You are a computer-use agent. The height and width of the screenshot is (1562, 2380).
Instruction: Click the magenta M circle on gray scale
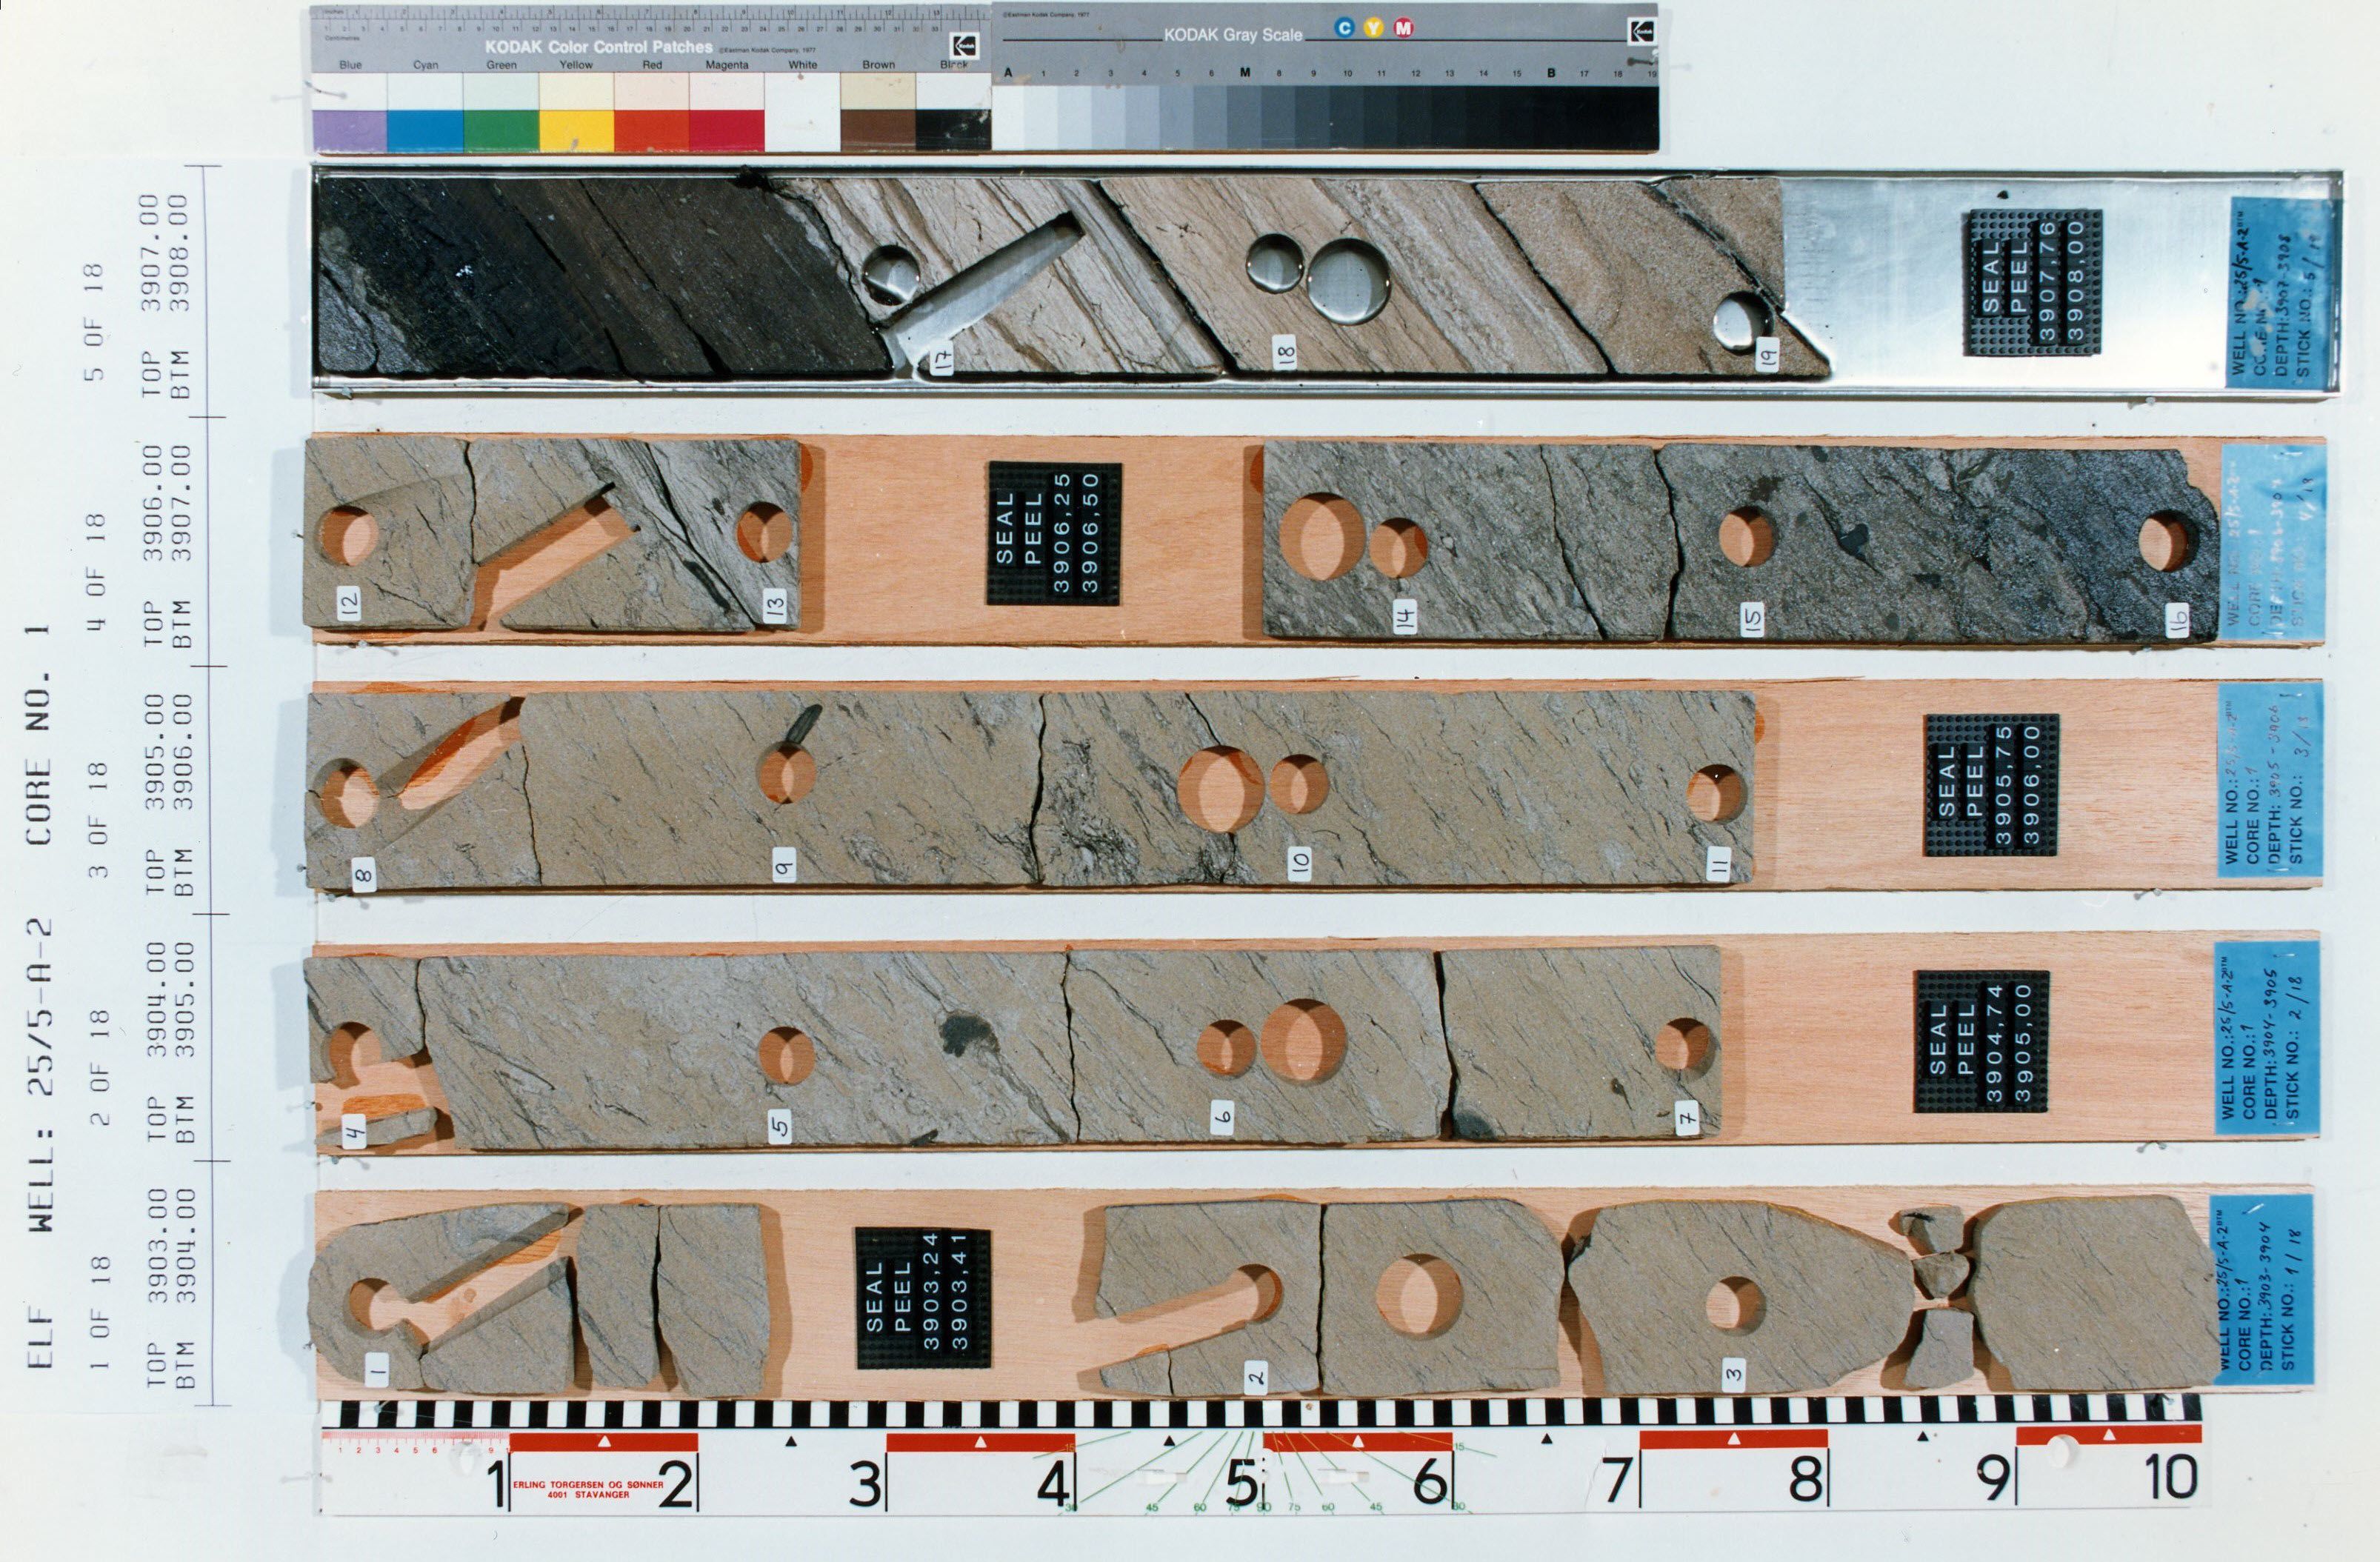point(1404,28)
